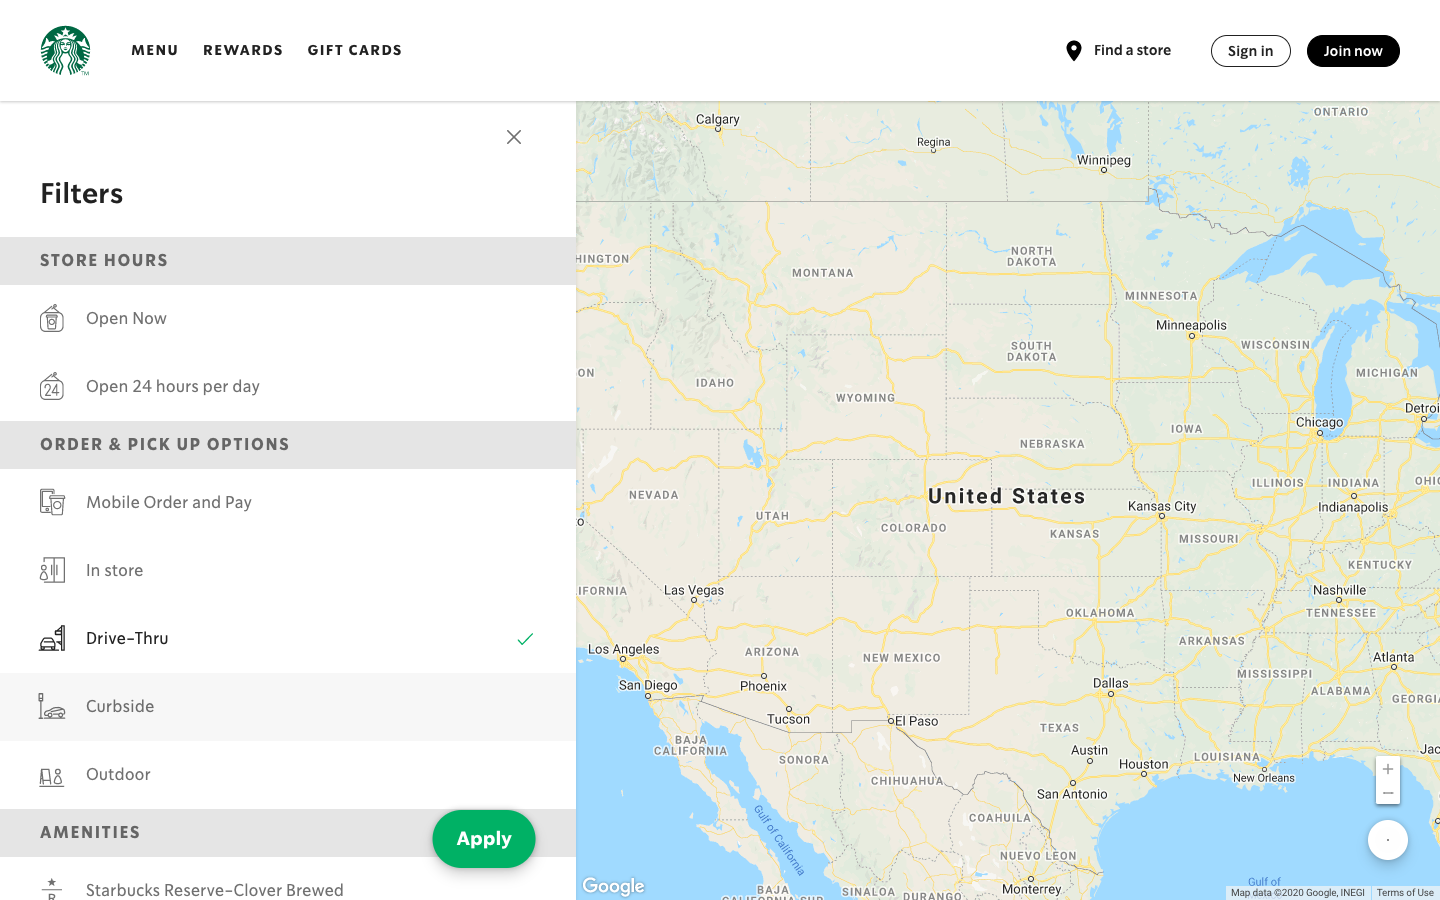Toggle the Open Now filter
Image resolution: width=1440 pixels, height=900 pixels.
[x=288, y=319]
